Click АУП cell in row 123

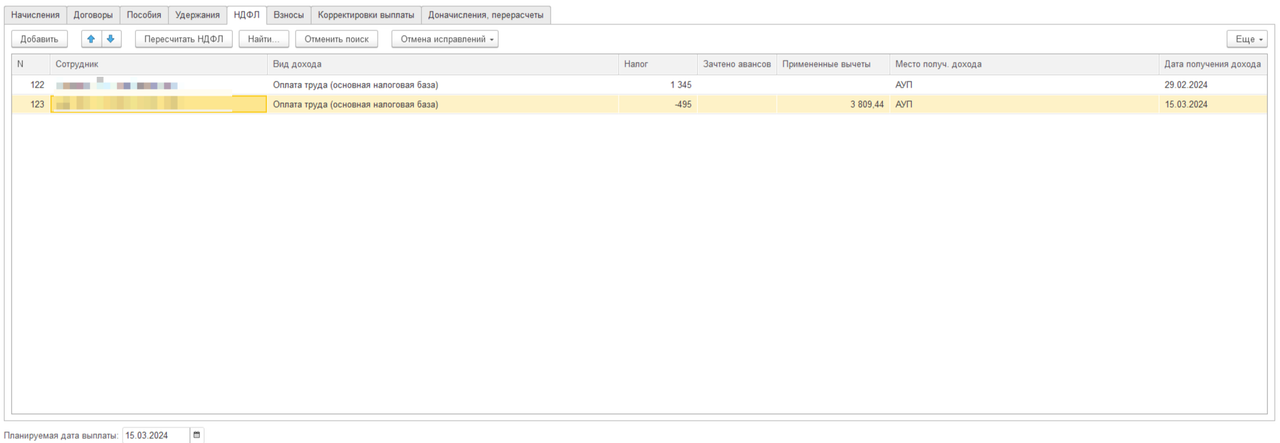pyautogui.click(x=1024, y=104)
